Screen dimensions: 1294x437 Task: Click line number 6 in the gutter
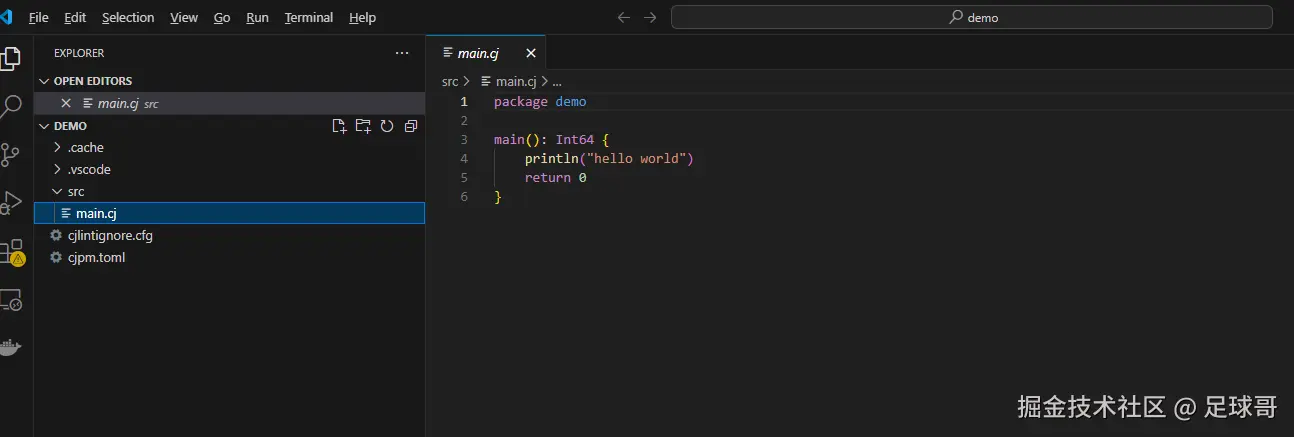coord(463,197)
